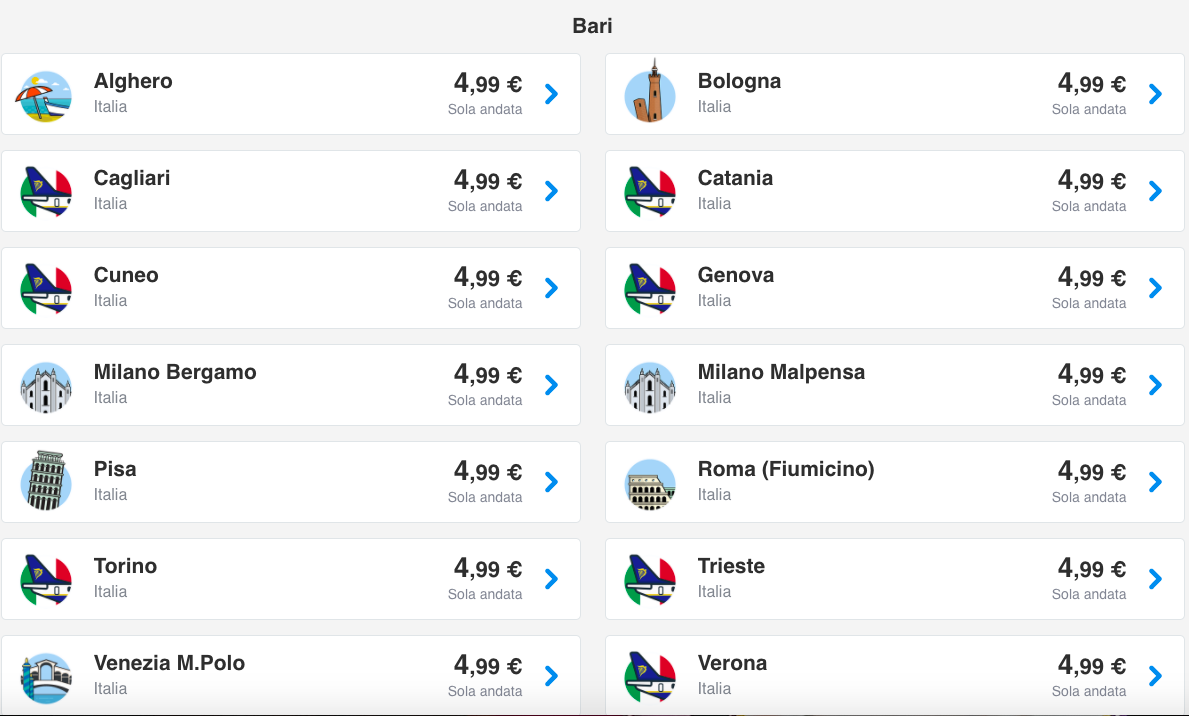The image size is (1189, 716).
Task: Click the Venezia bridge icon
Action: 45,678
